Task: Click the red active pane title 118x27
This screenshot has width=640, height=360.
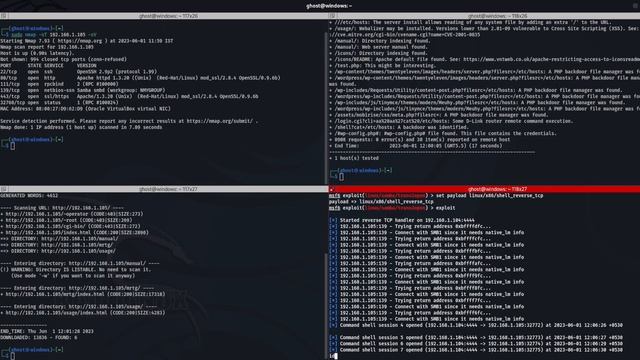Action: [x=497, y=189]
